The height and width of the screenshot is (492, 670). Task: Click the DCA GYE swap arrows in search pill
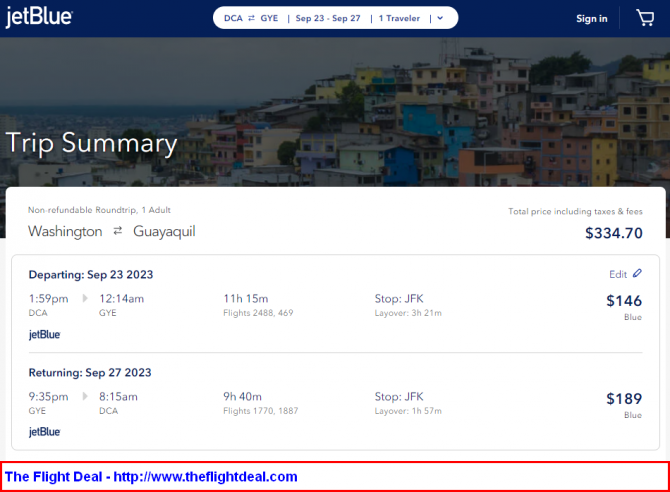point(251,18)
